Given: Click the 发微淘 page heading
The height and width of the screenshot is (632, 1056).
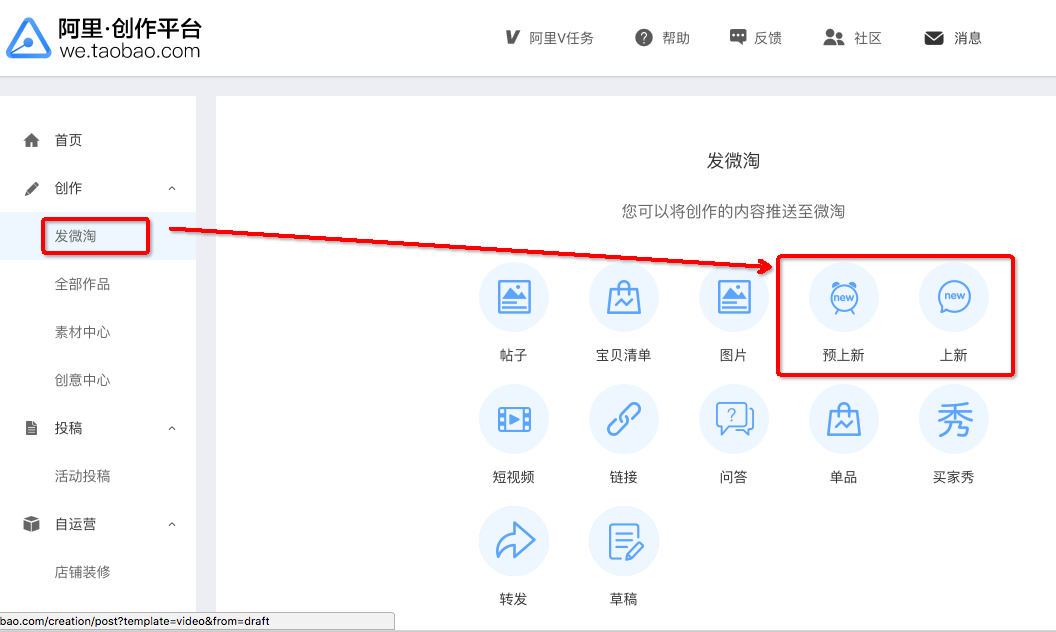Looking at the screenshot, I should coord(733,160).
